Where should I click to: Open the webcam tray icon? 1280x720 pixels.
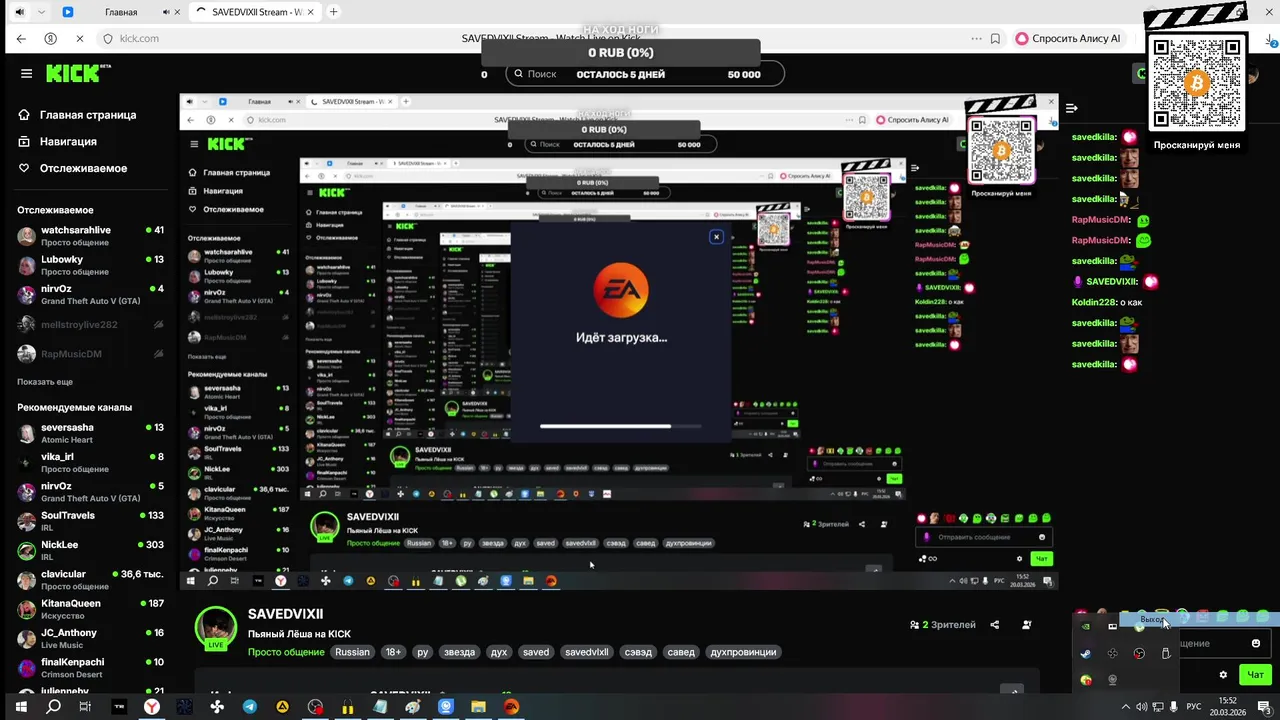coord(1112,680)
